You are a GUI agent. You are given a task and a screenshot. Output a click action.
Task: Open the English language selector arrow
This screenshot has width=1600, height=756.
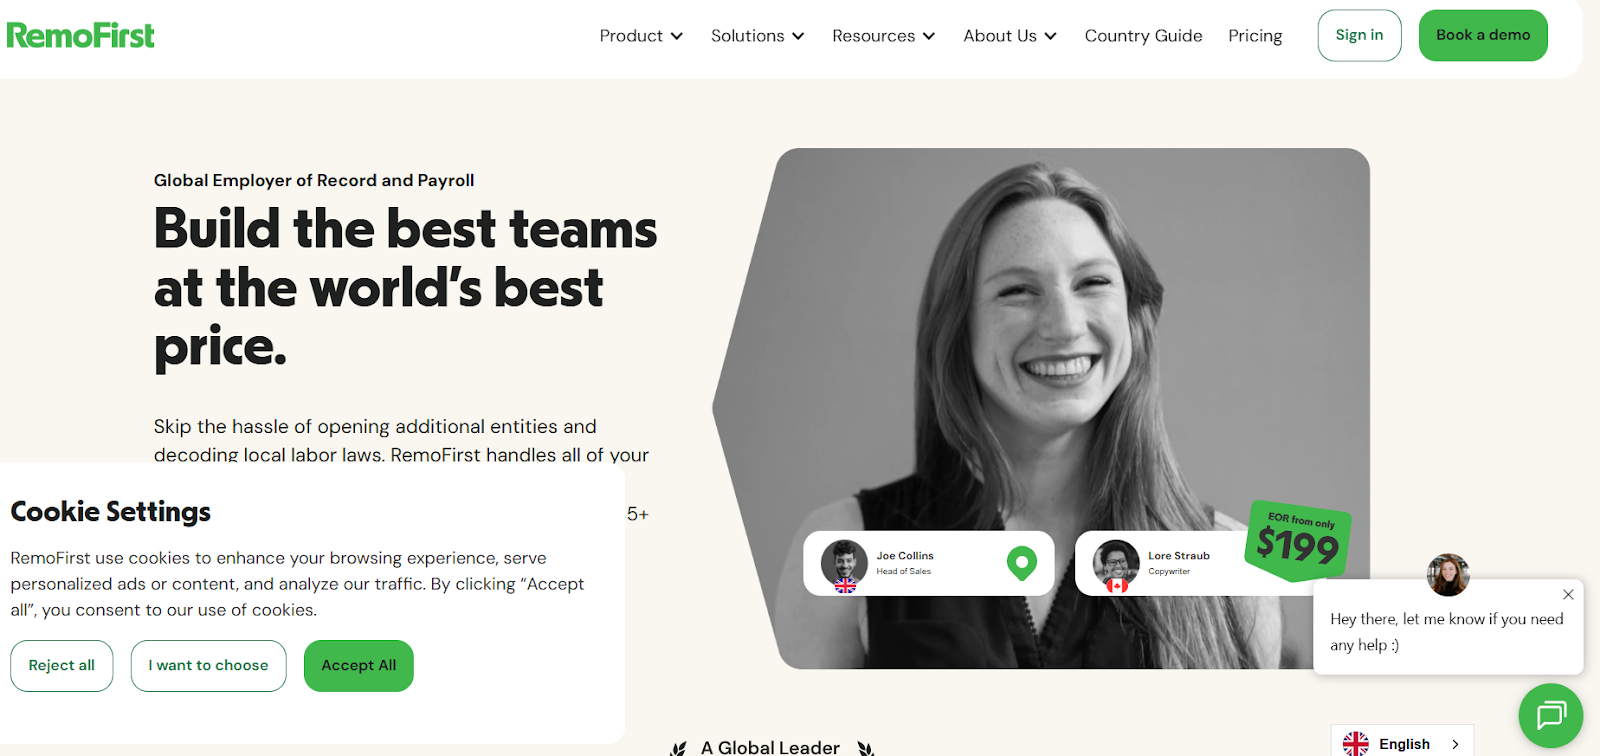coord(1455,744)
